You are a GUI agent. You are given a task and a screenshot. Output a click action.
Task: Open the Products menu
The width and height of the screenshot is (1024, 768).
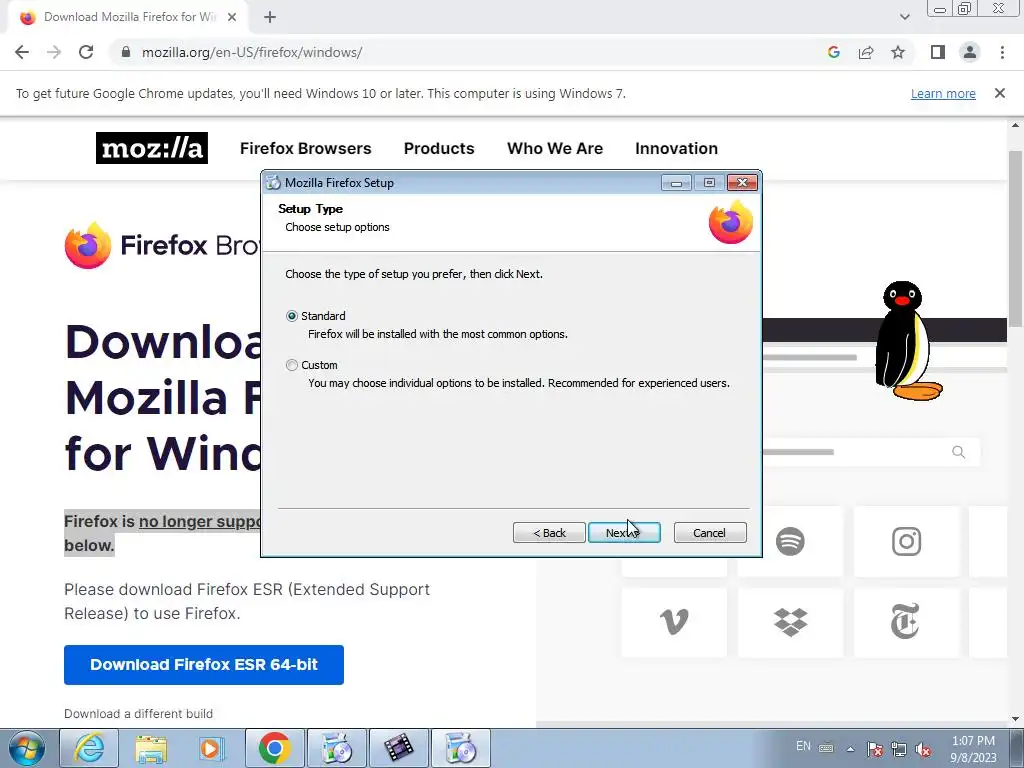click(439, 148)
